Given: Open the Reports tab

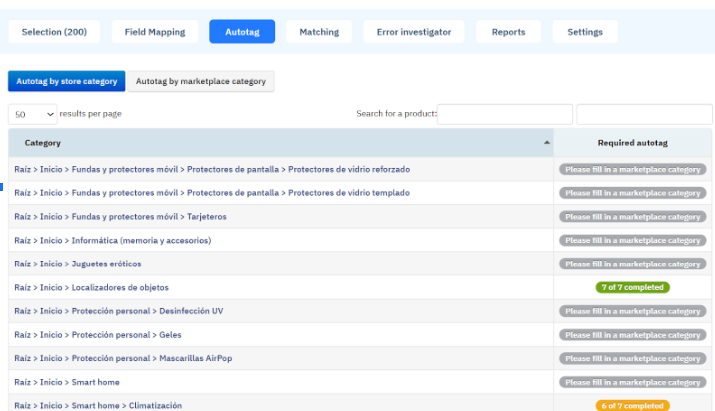Looking at the screenshot, I should pyautogui.click(x=508, y=32).
